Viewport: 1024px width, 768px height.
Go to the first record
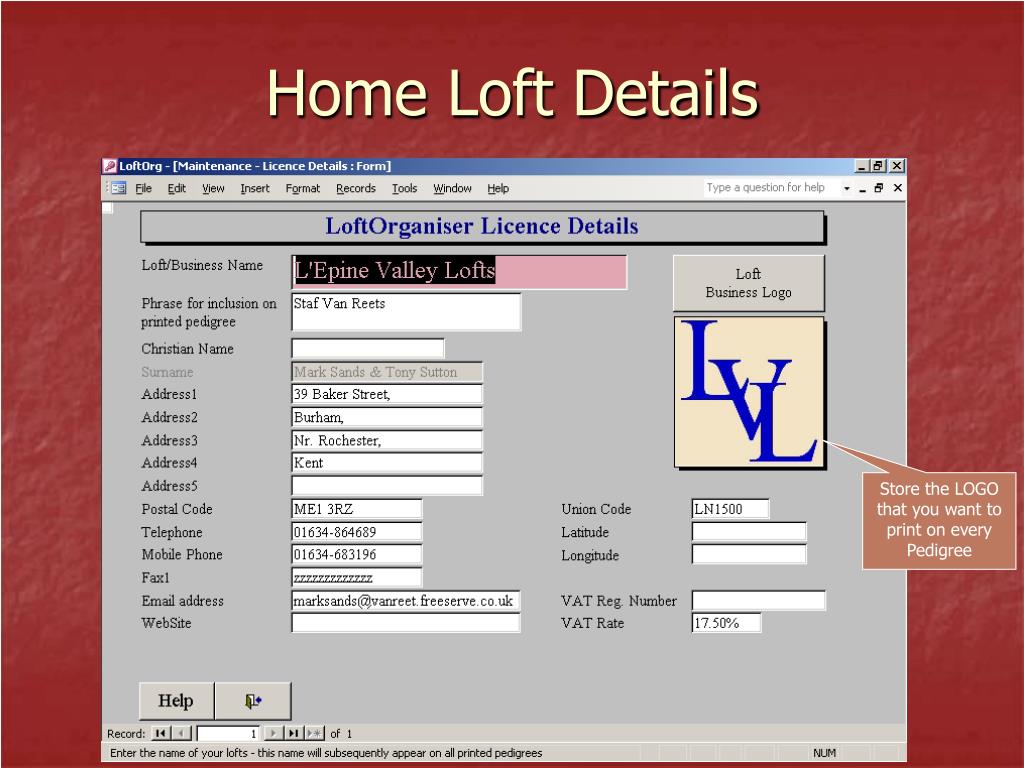pyautogui.click(x=160, y=733)
